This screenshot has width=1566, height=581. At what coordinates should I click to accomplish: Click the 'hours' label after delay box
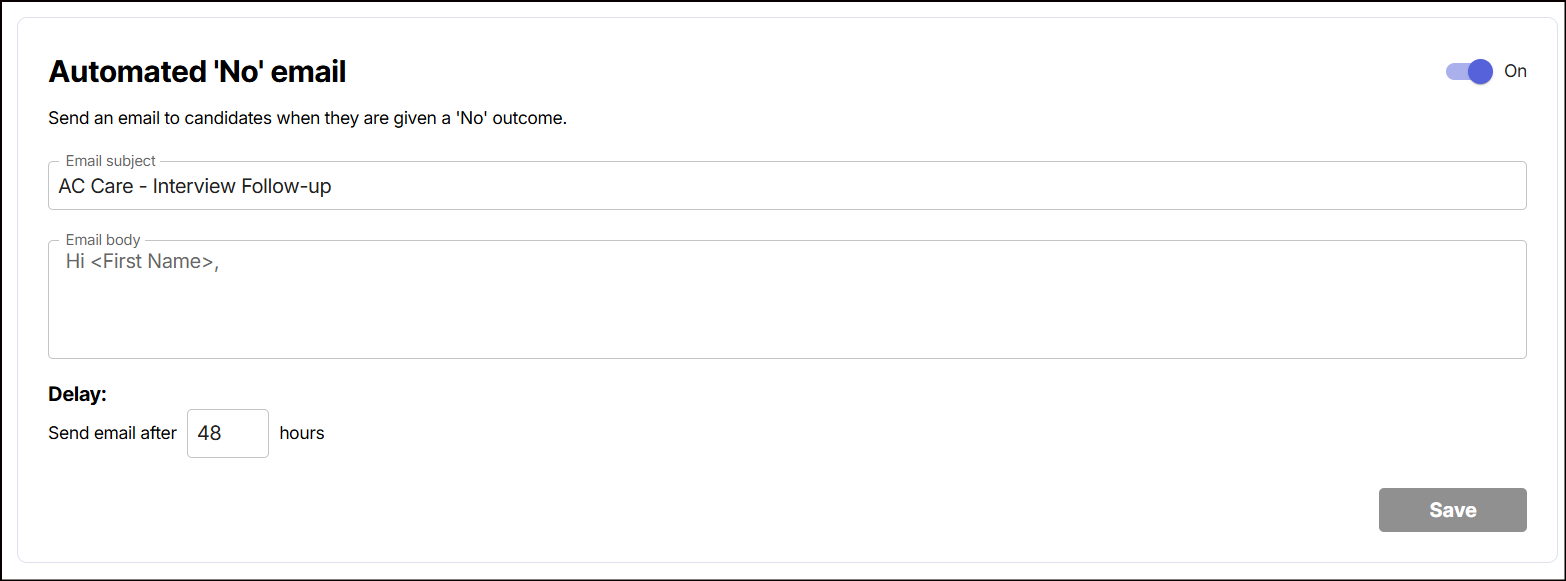302,433
